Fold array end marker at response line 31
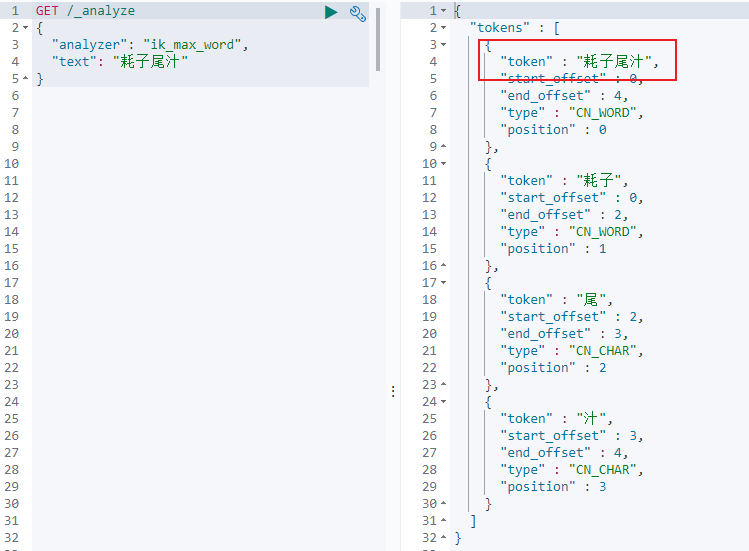This screenshot has width=749, height=551. 443,520
